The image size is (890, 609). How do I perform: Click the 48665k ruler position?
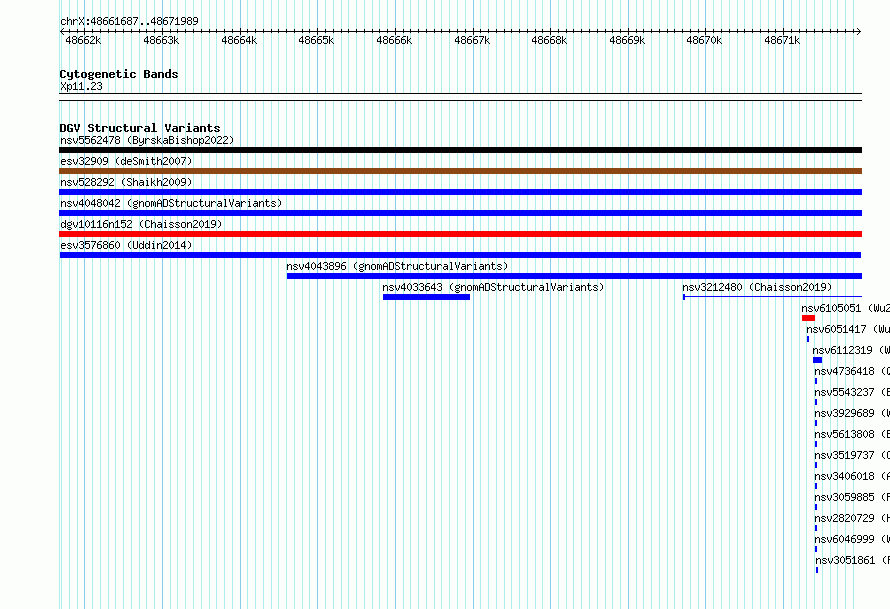tap(316, 40)
